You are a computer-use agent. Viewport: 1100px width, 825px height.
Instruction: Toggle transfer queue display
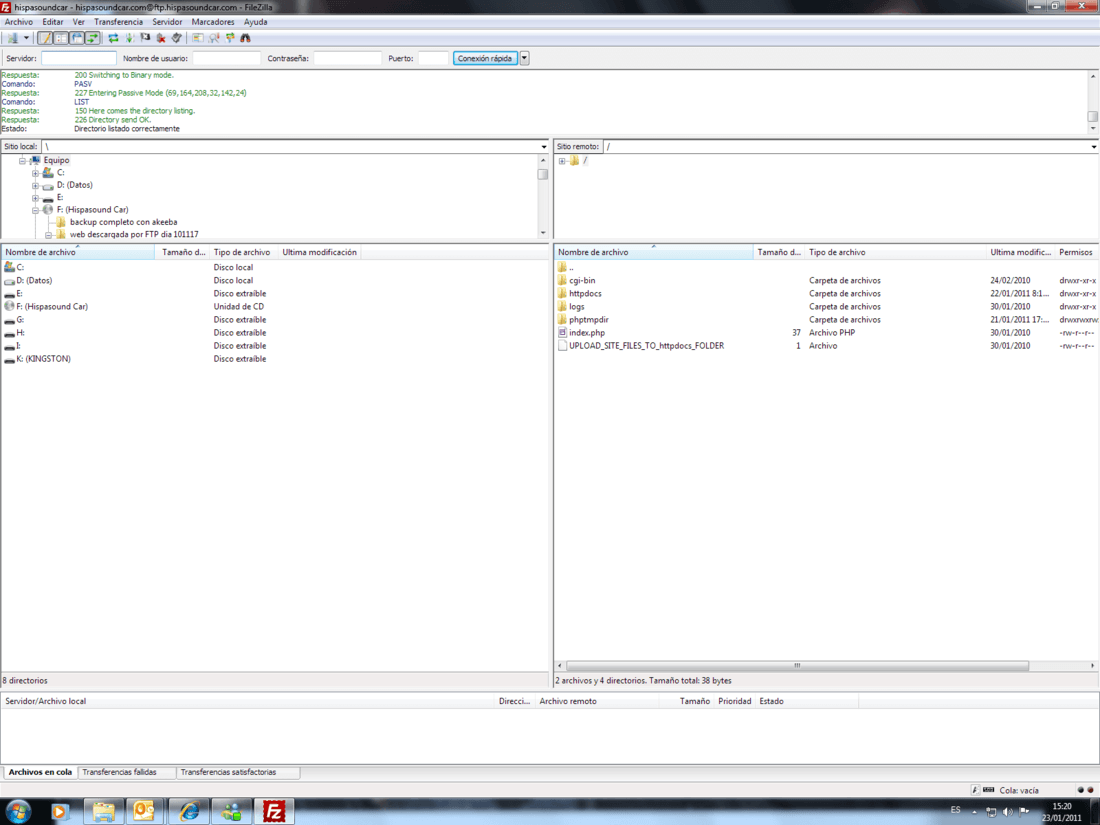pos(93,38)
